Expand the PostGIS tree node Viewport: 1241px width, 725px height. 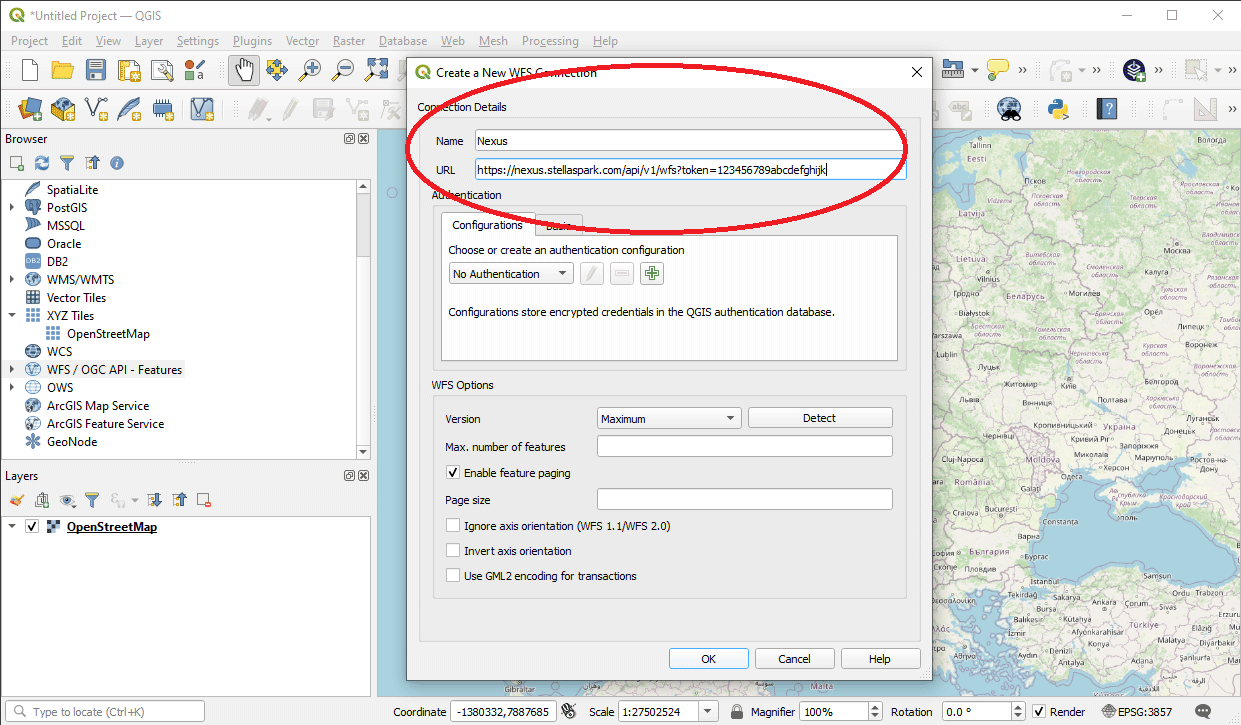coord(12,207)
